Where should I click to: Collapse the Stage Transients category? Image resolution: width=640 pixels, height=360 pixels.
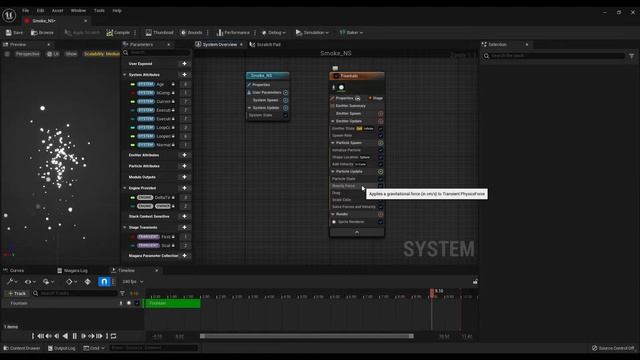pos(125,227)
